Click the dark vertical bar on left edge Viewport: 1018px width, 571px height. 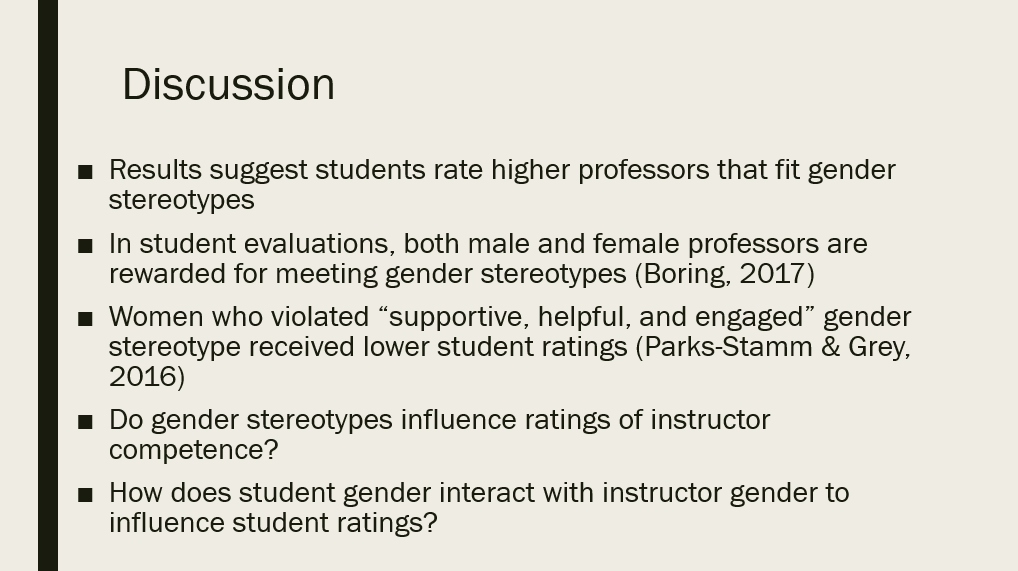click(48, 285)
